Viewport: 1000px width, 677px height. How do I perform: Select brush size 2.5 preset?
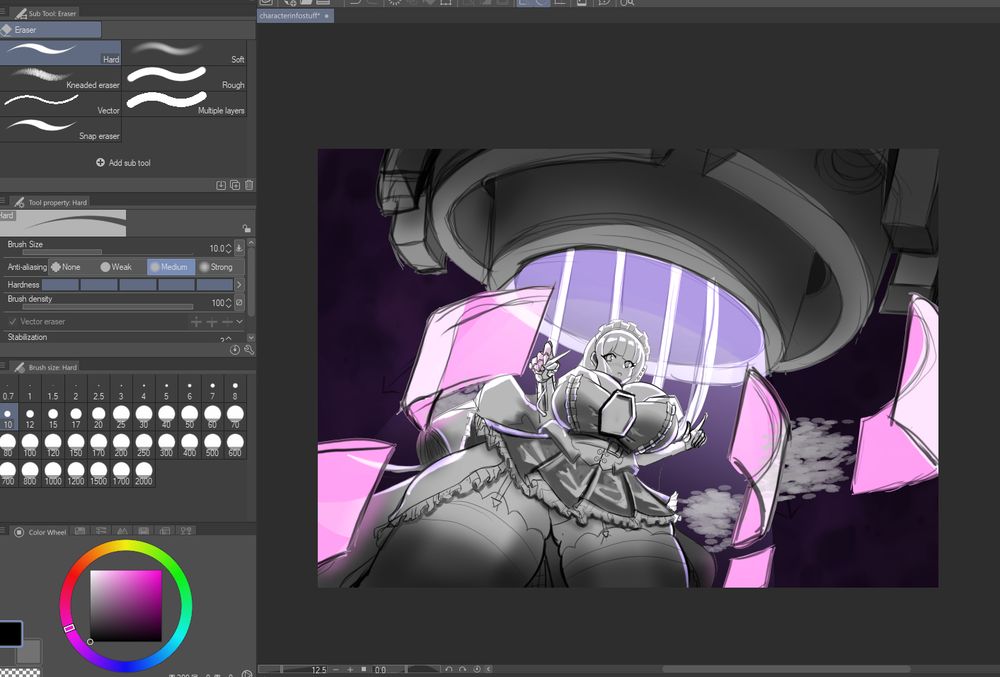98,390
